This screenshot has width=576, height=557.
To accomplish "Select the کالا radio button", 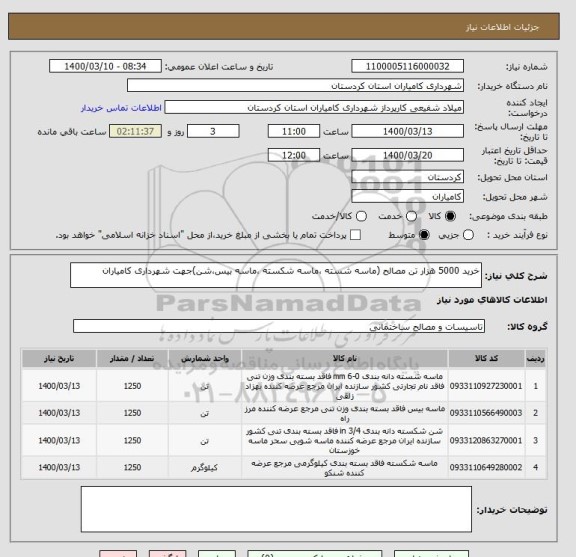I will tap(450, 216).
